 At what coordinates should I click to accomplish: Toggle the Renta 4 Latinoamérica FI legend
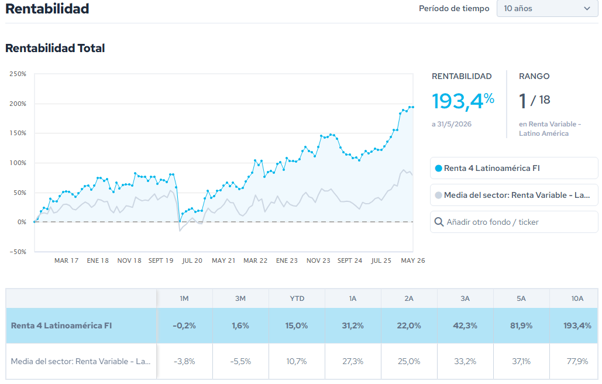[x=514, y=168]
